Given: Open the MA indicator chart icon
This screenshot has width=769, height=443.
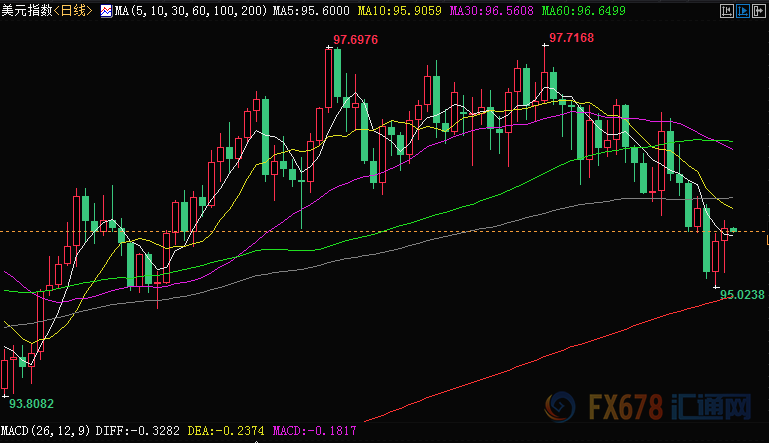Looking at the screenshot, I should click(106, 11).
